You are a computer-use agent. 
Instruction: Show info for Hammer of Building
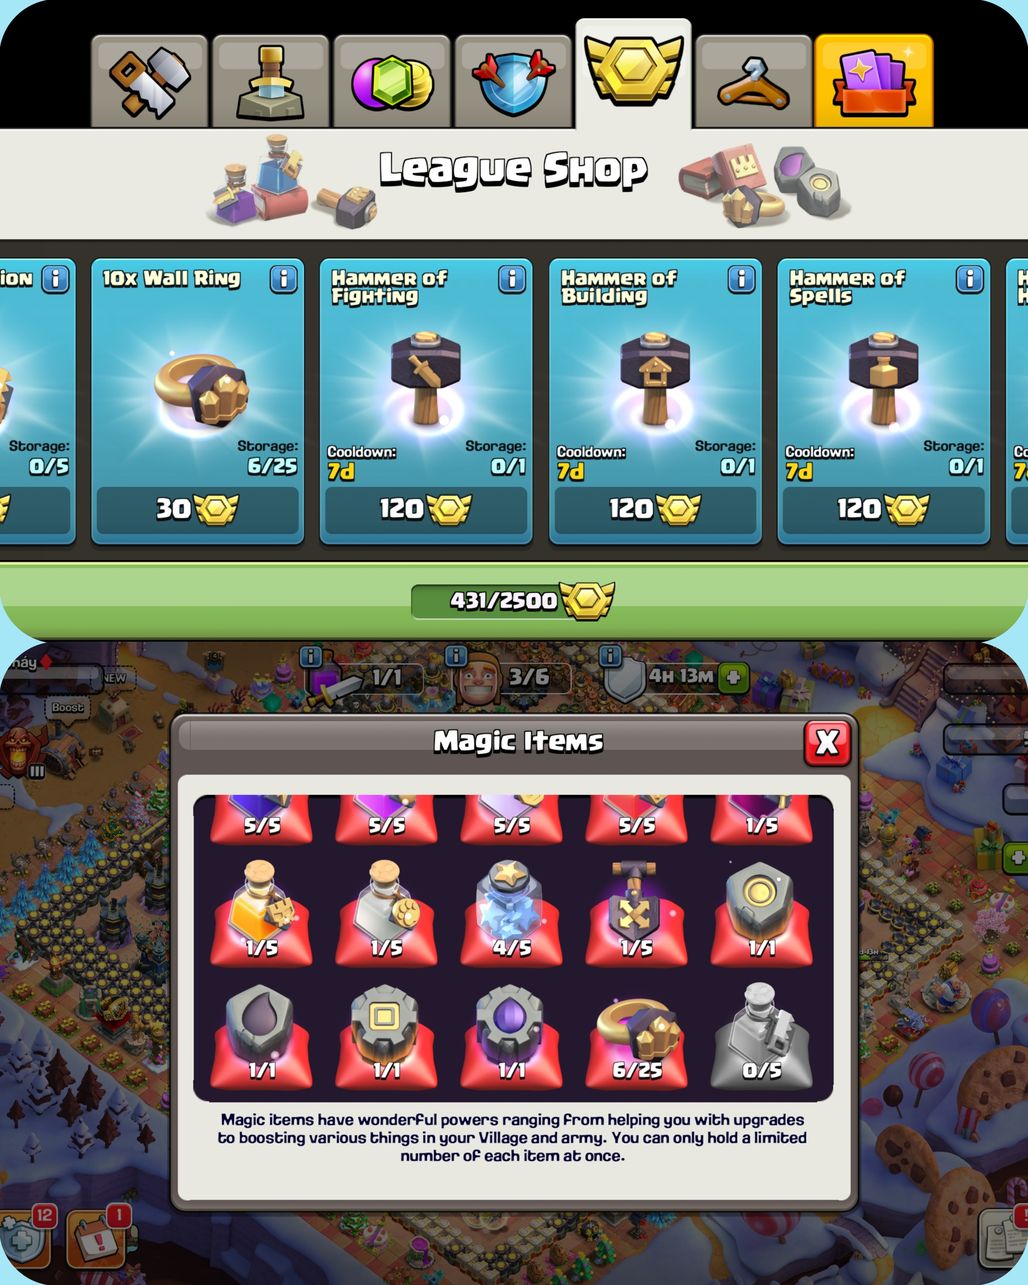click(741, 279)
